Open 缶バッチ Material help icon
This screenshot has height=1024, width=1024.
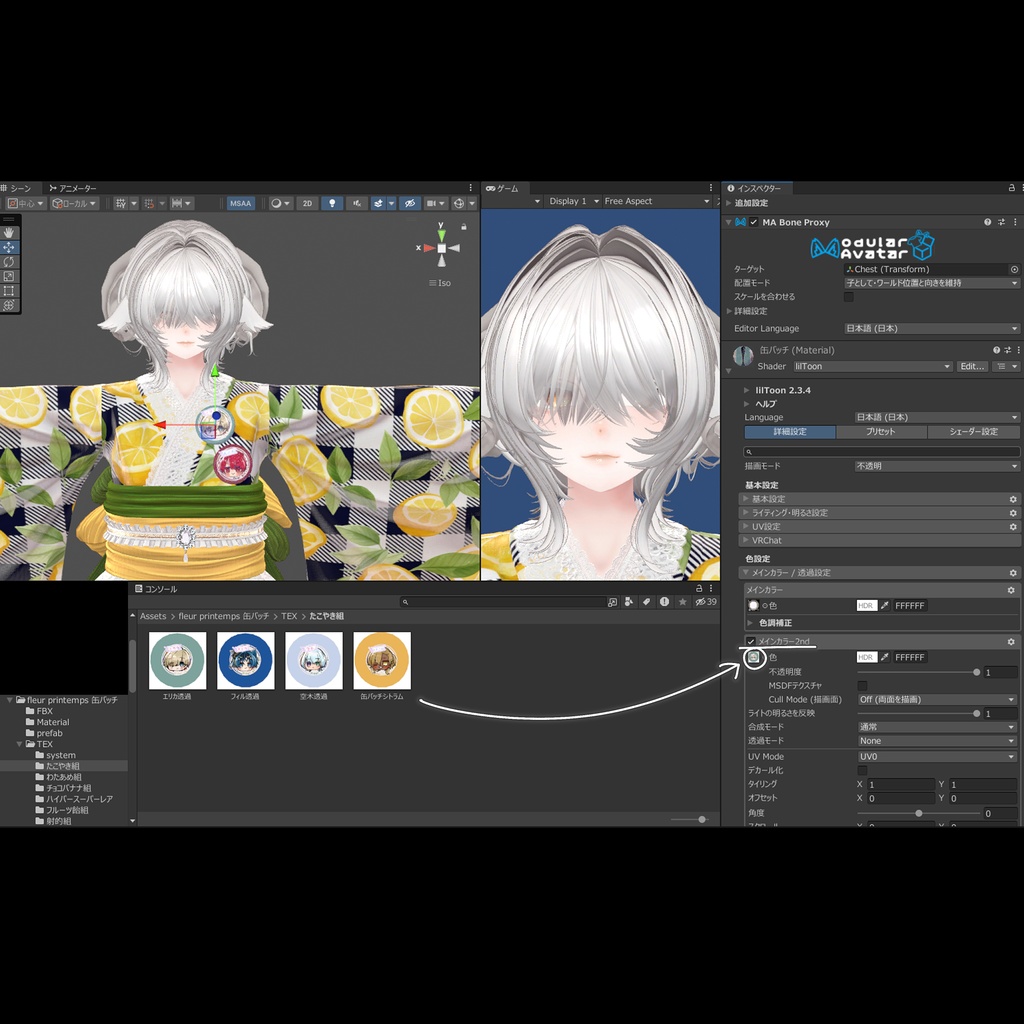pyautogui.click(x=997, y=350)
